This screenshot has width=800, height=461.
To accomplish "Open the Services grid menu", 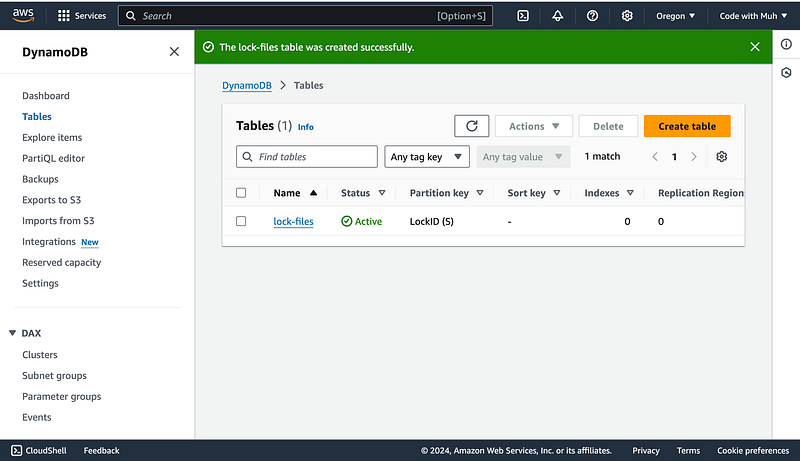I will coord(82,16).
